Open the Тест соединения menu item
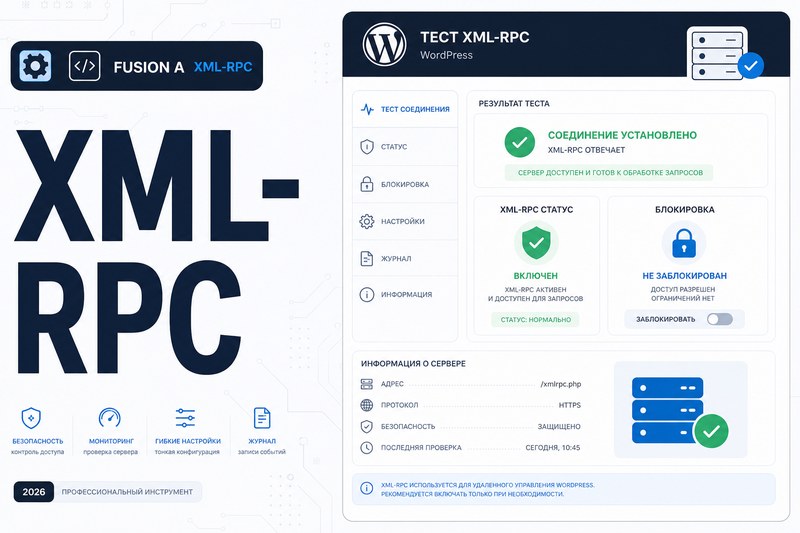This screenshot has width=800, height=533. [x=405, y=109]
